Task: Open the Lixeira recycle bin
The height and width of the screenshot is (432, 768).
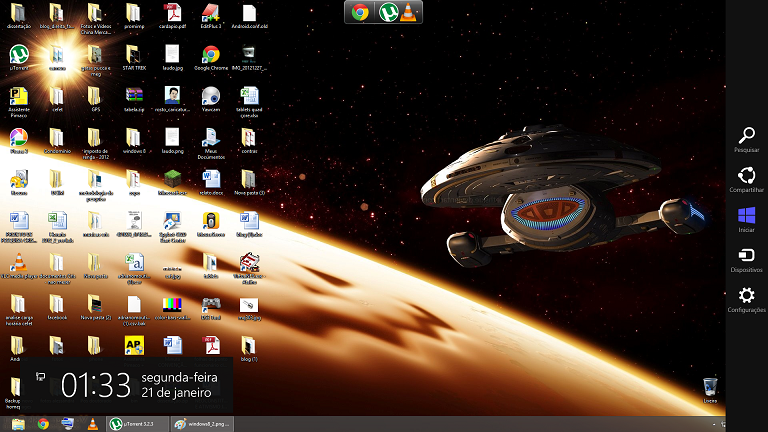Action: pos(710,390)
